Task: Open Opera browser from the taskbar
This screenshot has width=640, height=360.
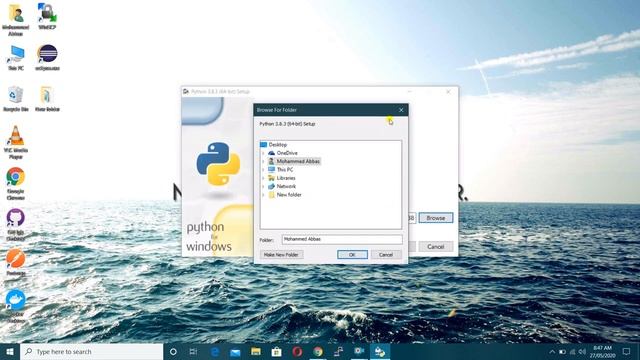Action: [x=297, y=351]
